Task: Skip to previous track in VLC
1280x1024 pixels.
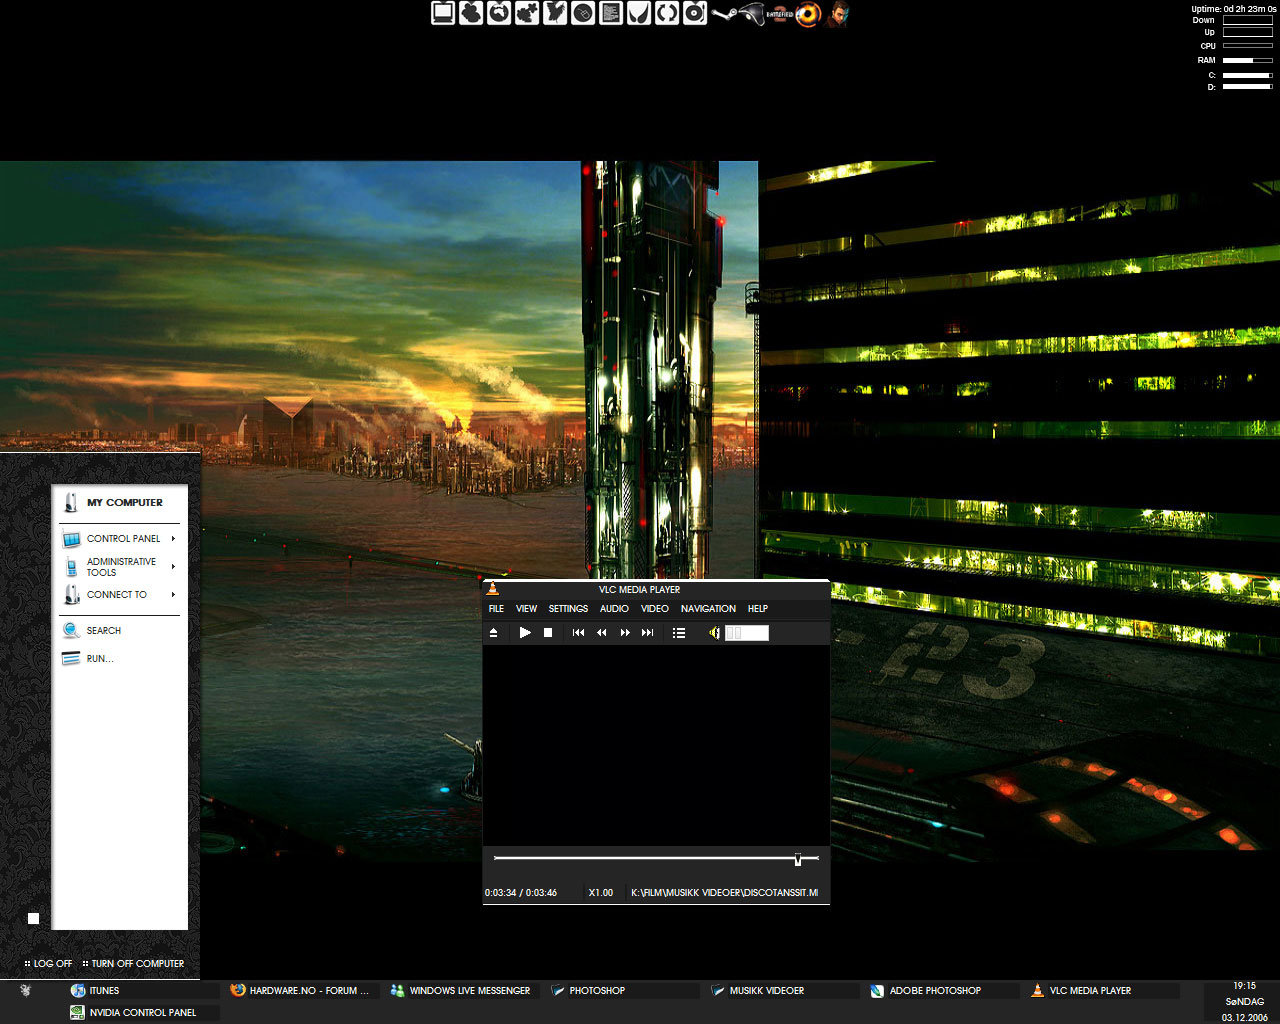Action: [x=578, y=633]
